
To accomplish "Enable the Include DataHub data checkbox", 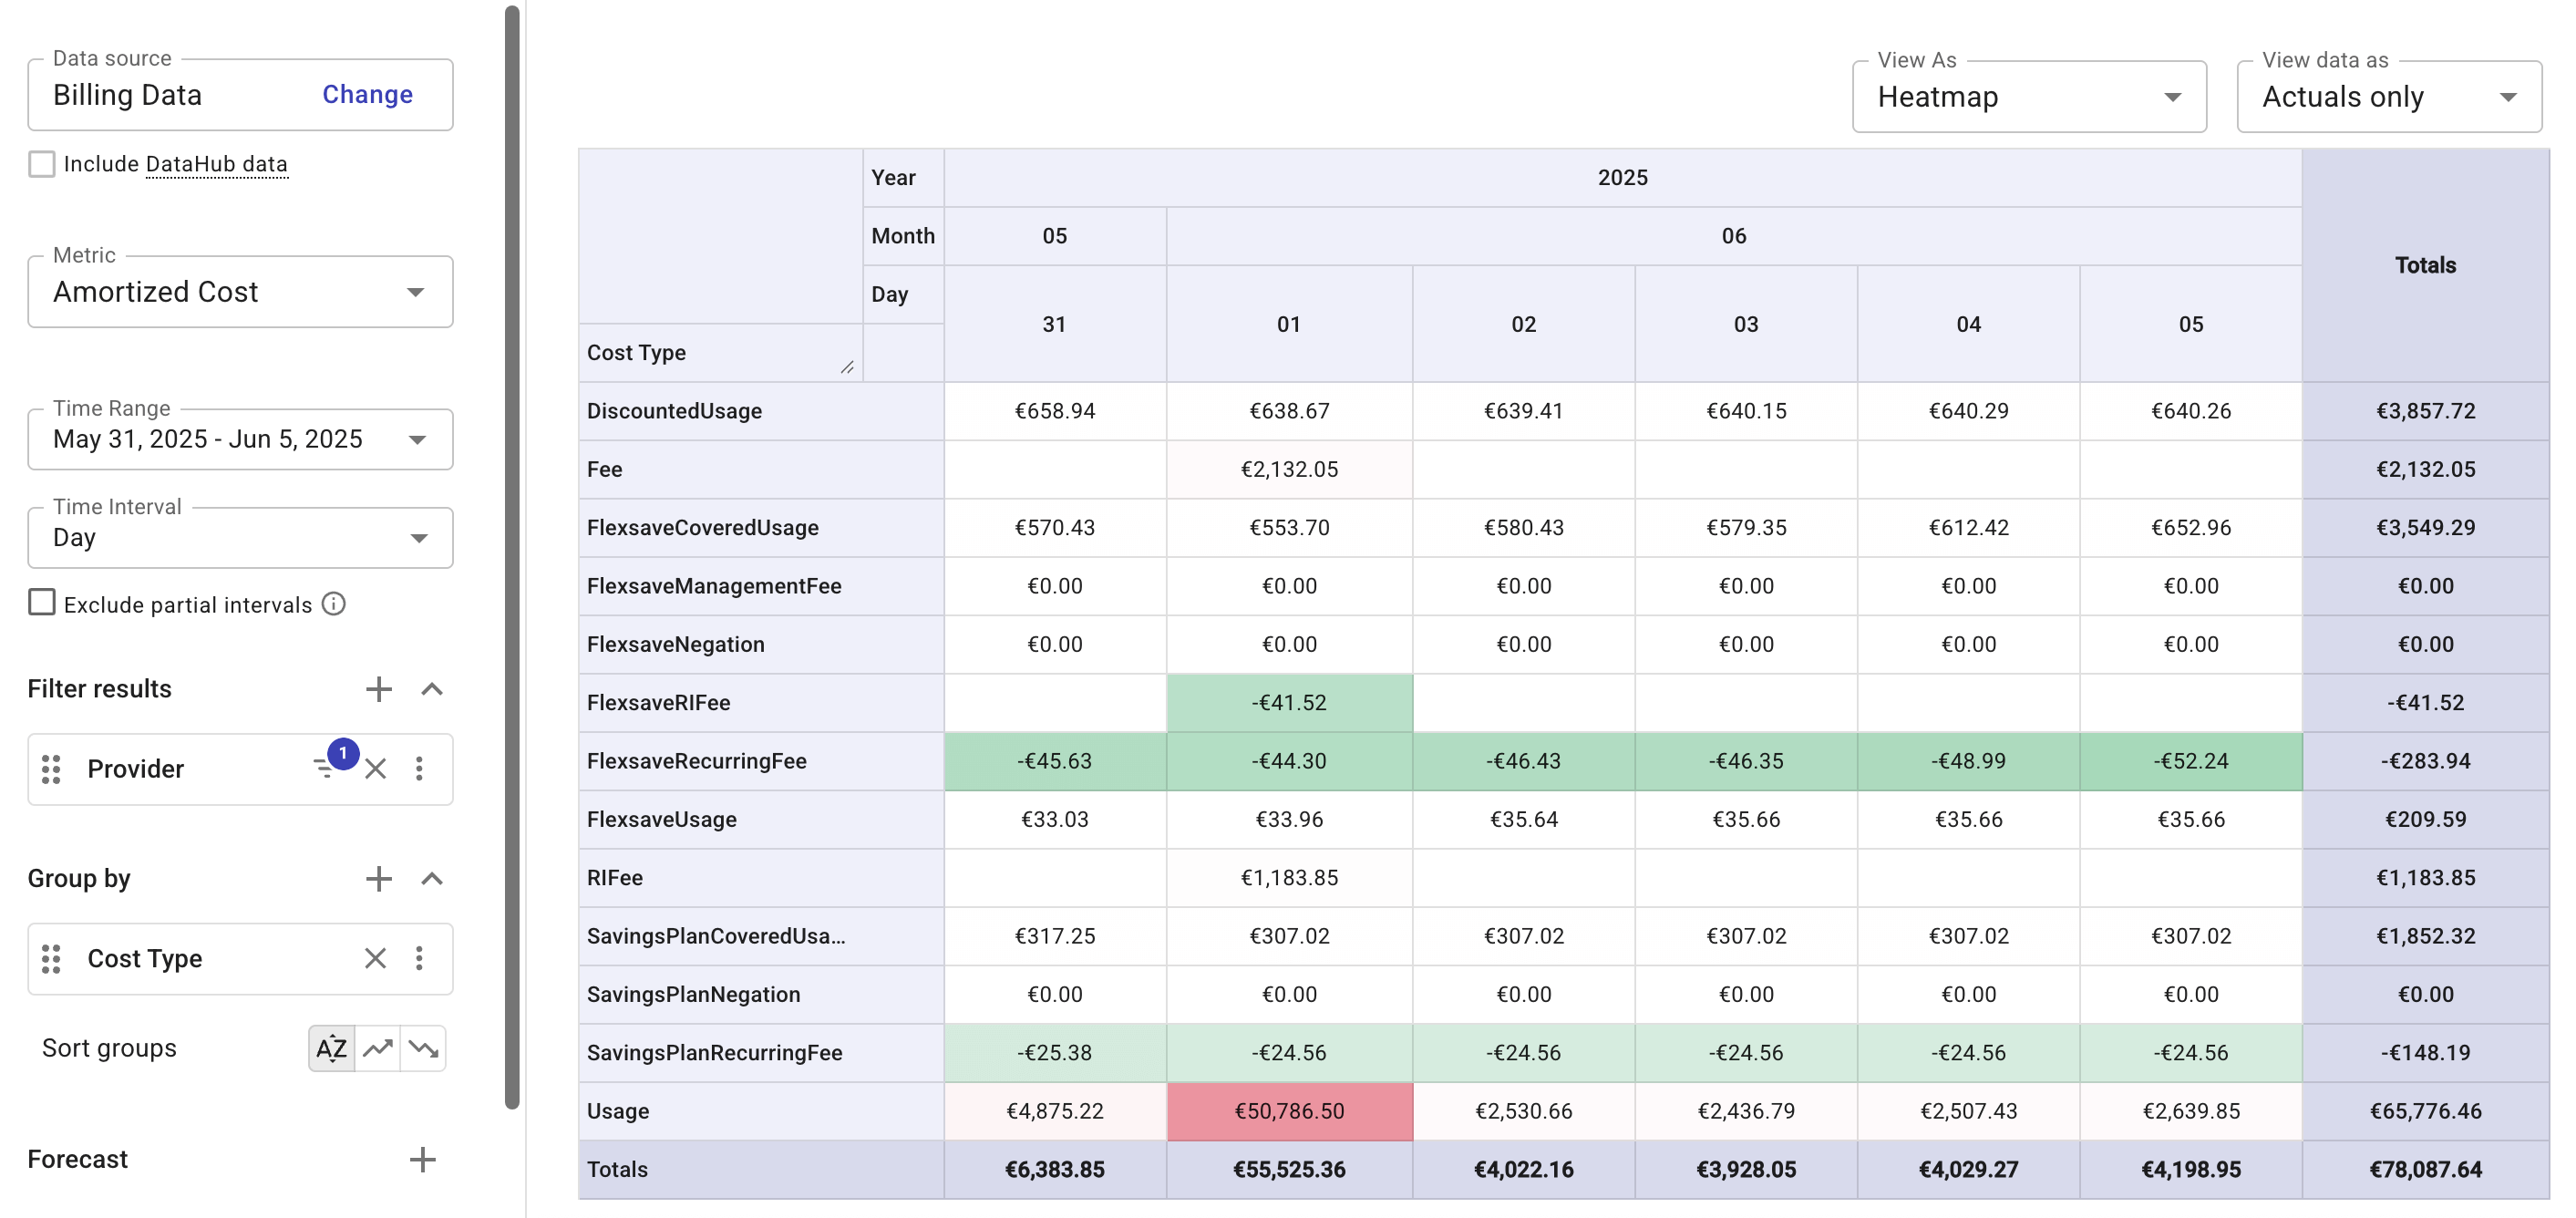I will (41, 163).
